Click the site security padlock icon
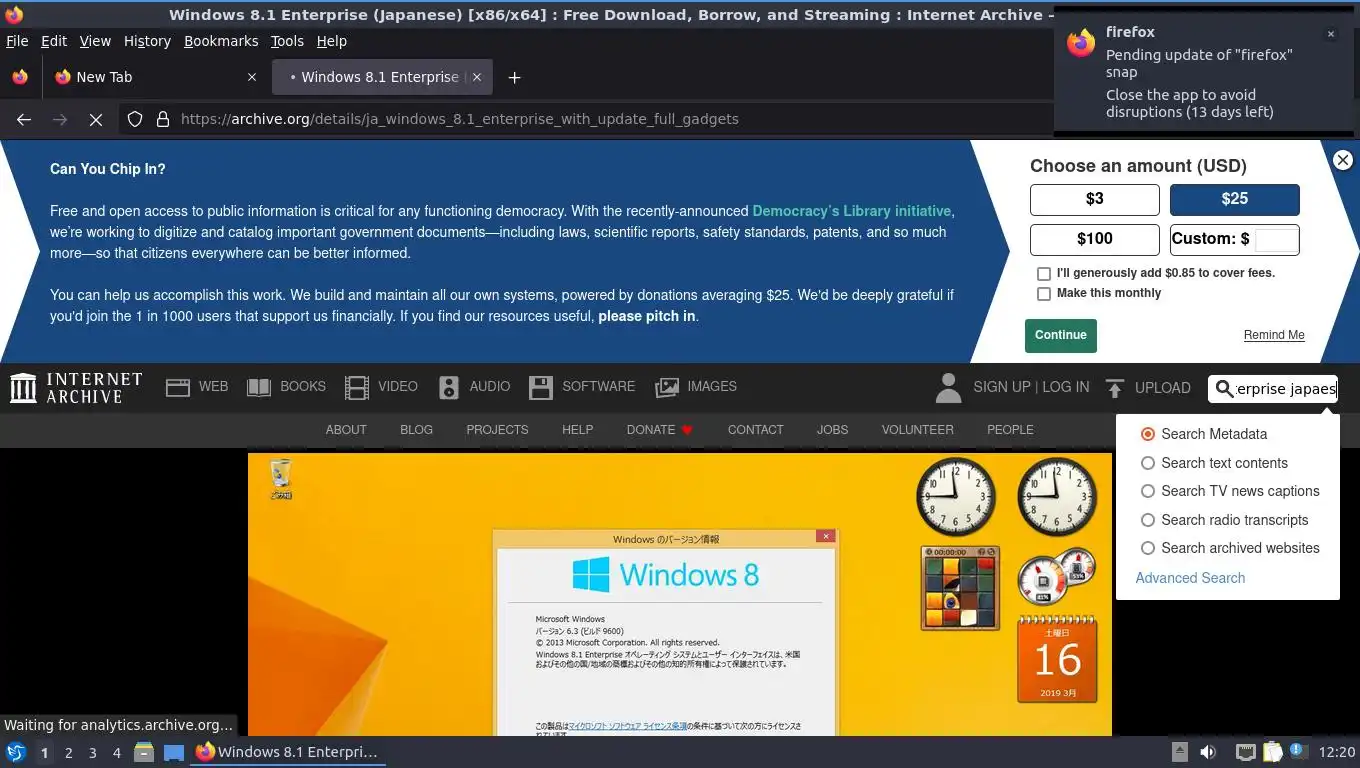Image resolution: width=1360 pixels, height=768 pixels. pos(163,119)
